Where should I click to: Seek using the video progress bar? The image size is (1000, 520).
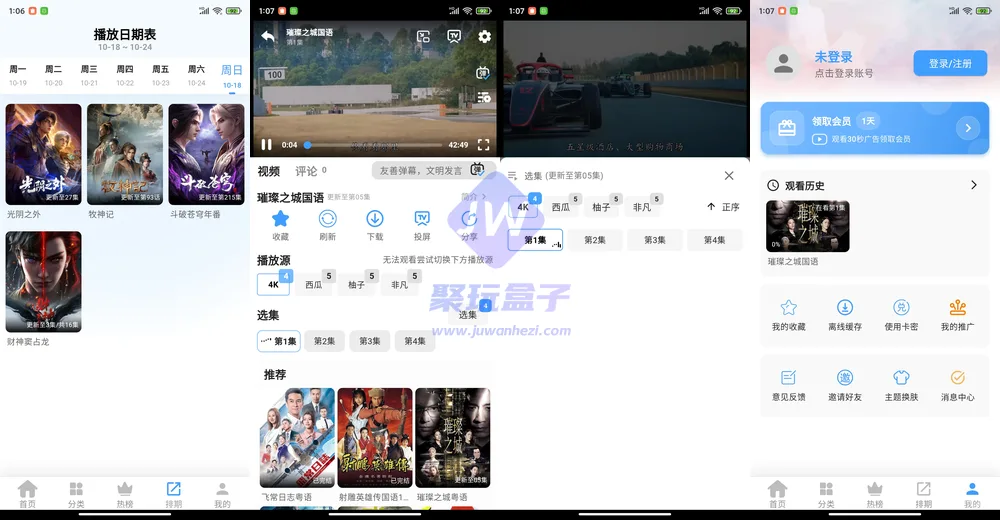pyautogui.click(x=374, y=145)
